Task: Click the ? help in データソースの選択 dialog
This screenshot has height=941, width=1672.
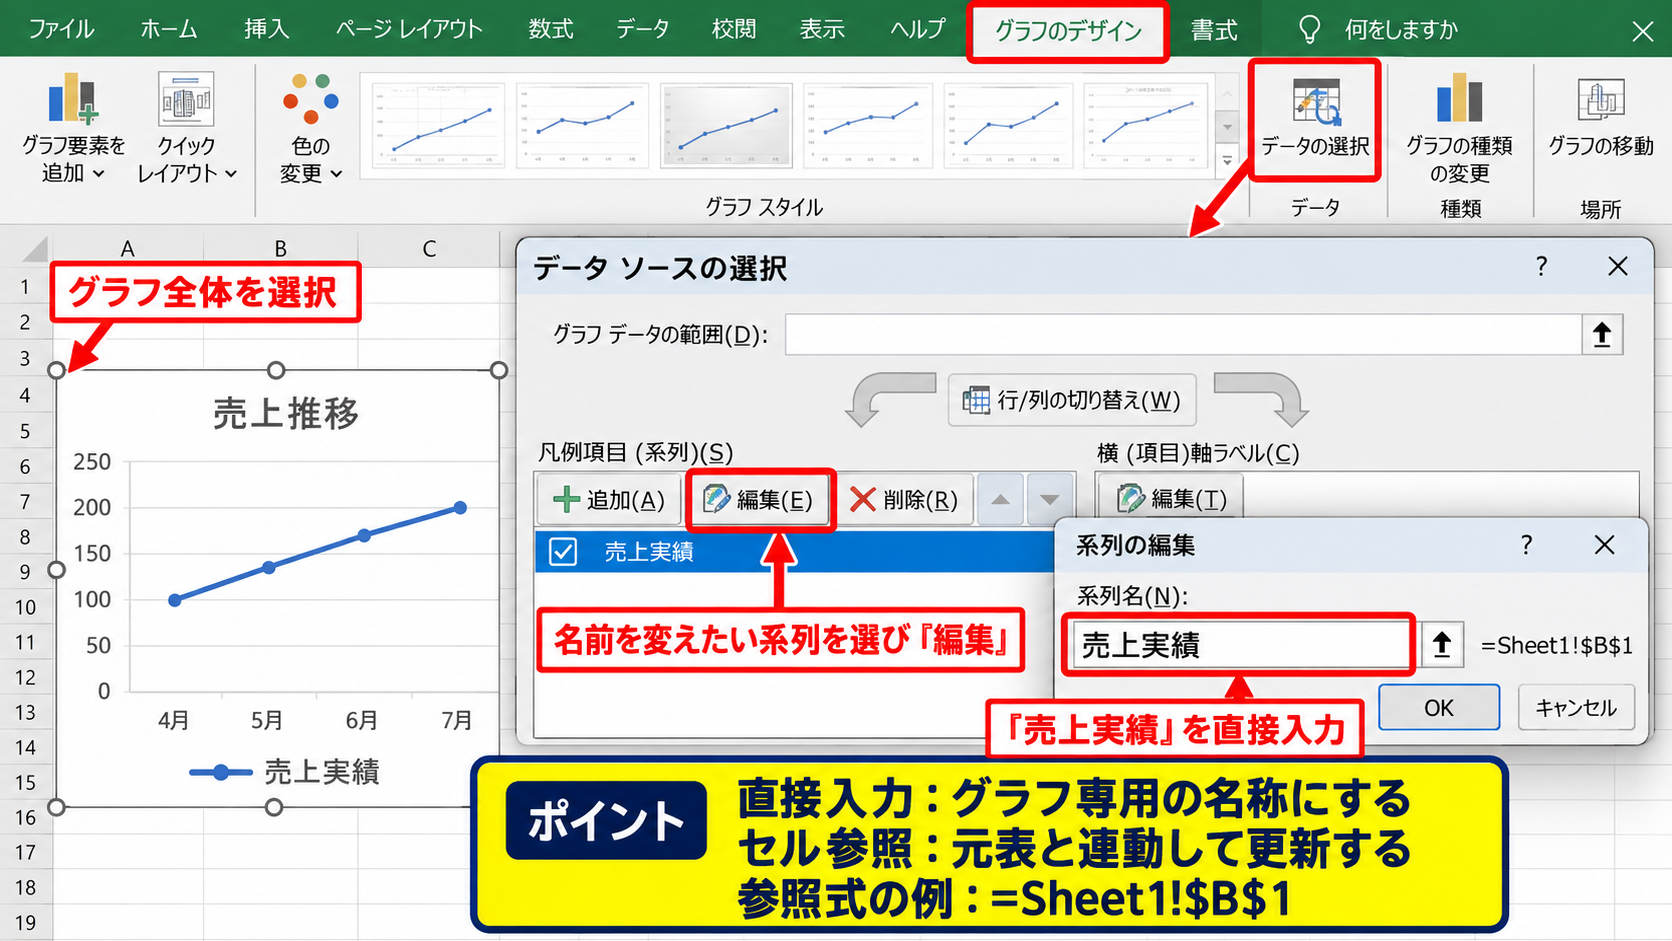Action: (x=1541, y=267)
